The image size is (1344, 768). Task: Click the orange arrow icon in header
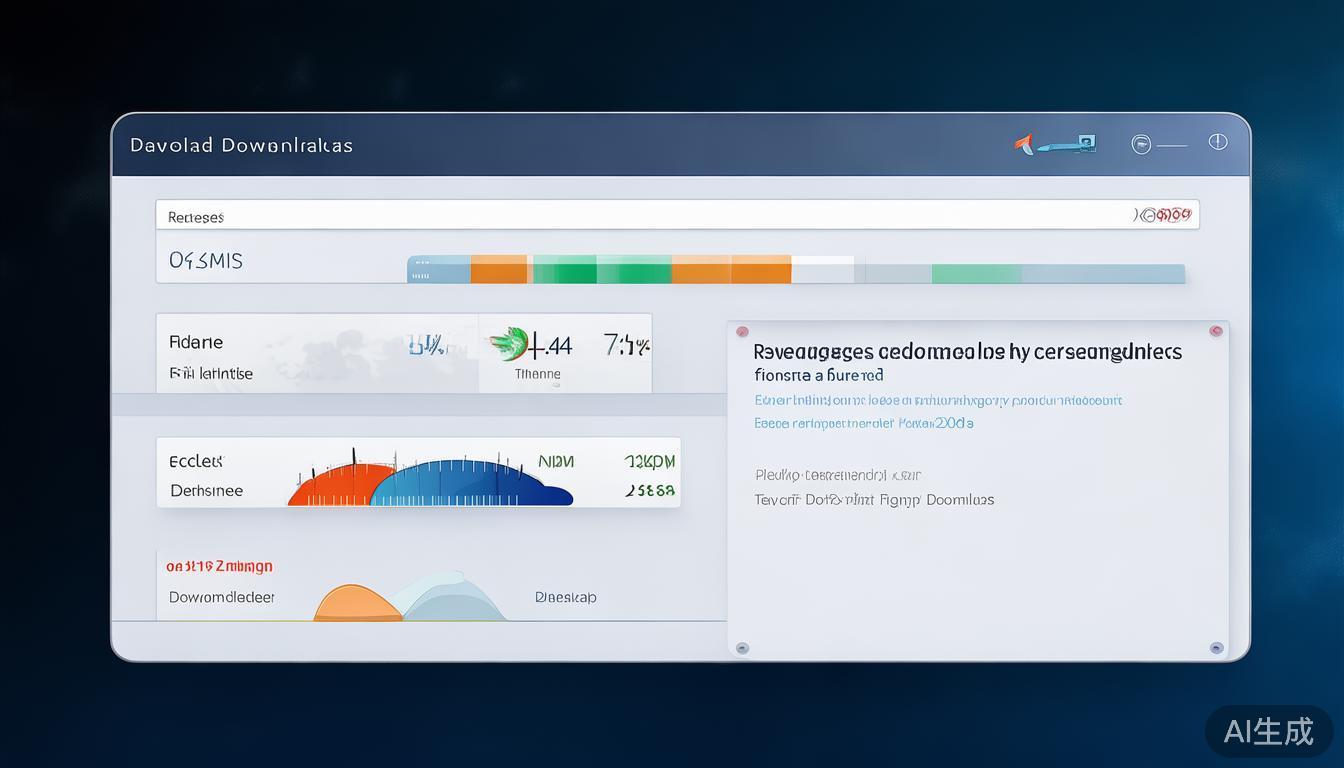point(1024,144)
